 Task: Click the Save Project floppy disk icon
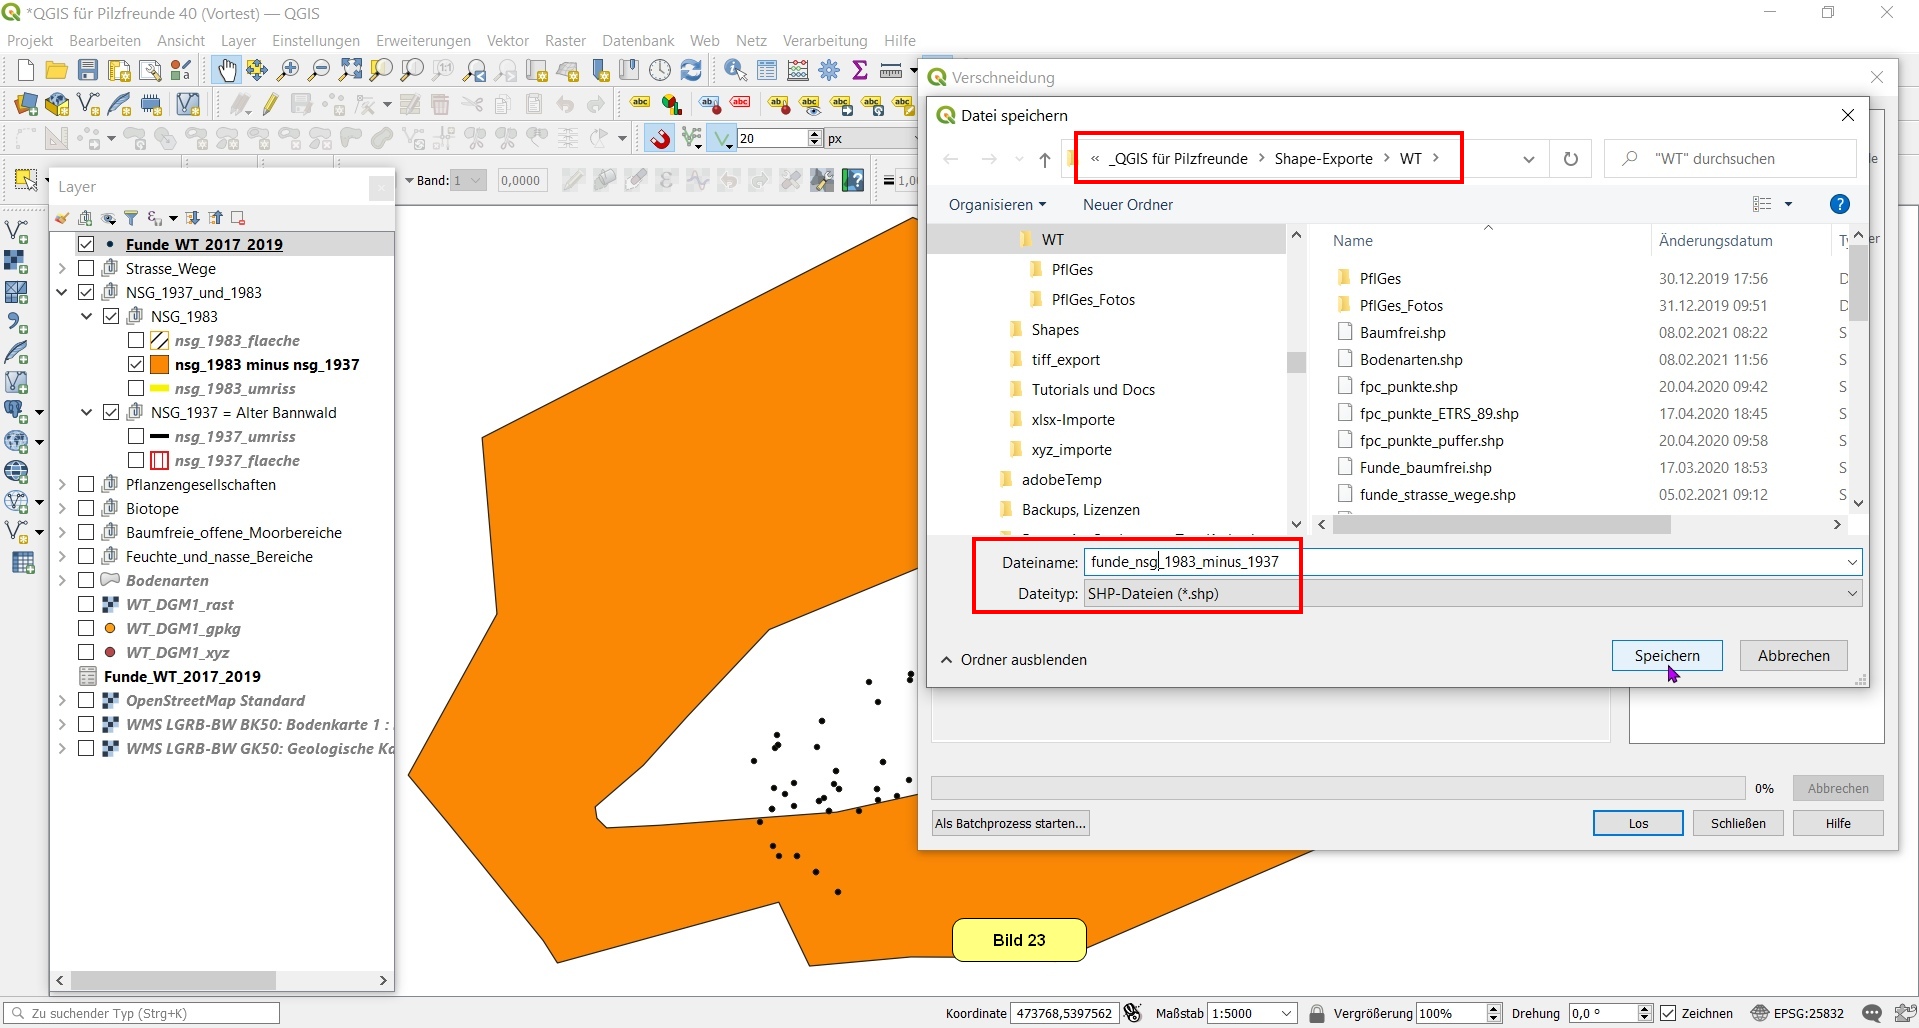coord(88,70)
